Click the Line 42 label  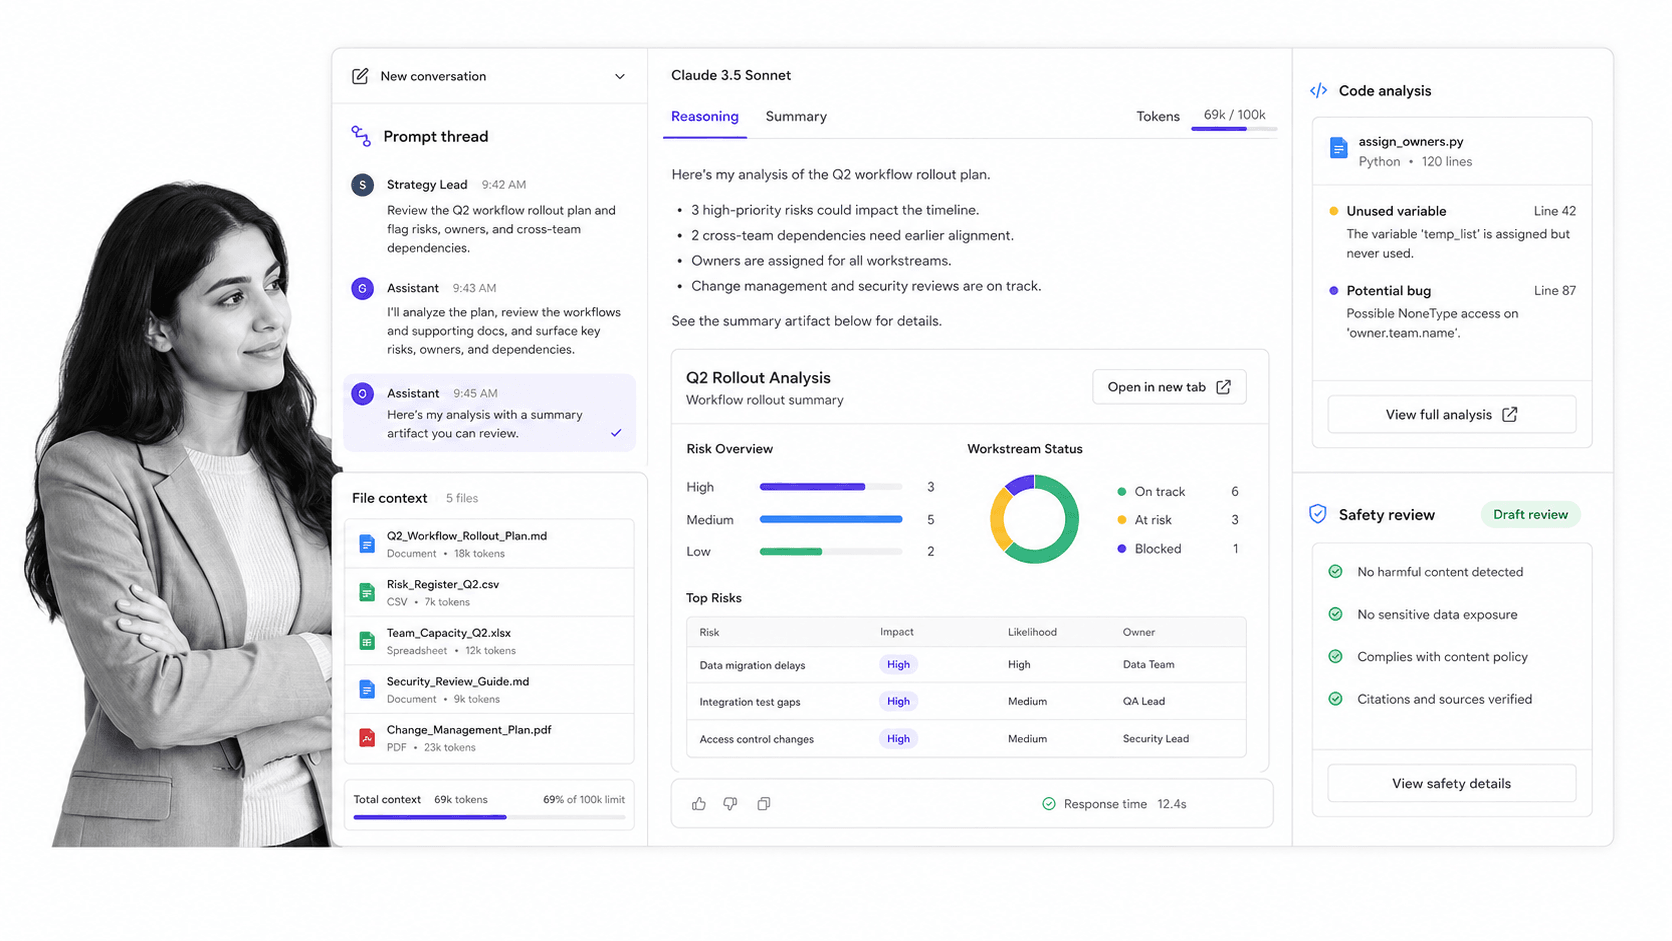coord(1555,211)
